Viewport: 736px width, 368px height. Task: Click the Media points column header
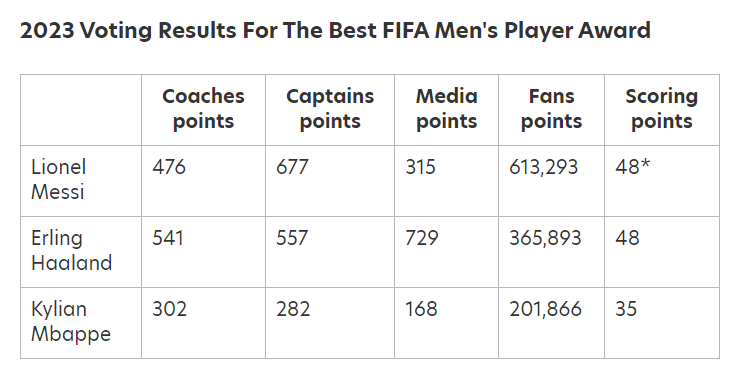[446, 109]
